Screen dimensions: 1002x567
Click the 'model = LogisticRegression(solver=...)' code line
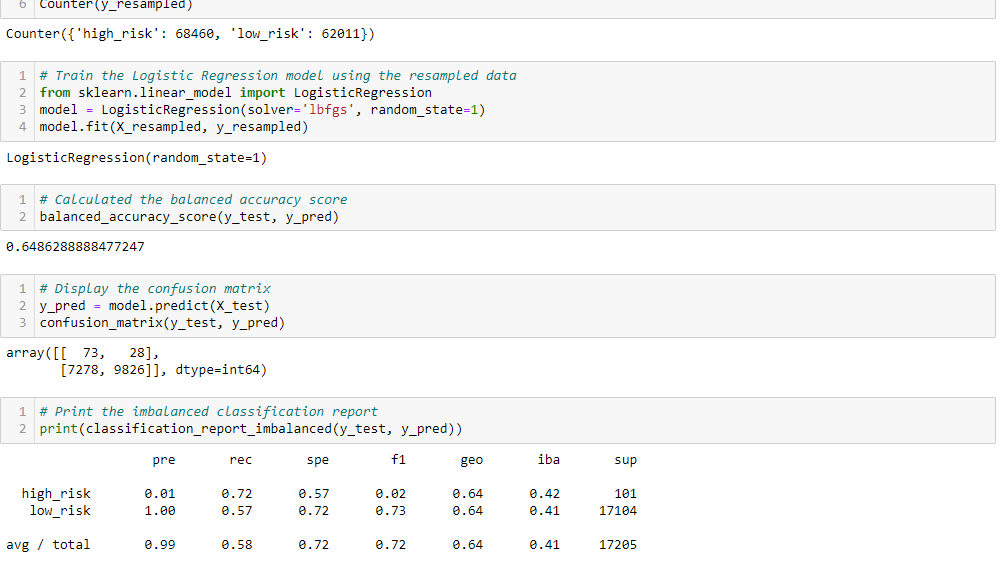pyautogui.click(x=263, y=110)
